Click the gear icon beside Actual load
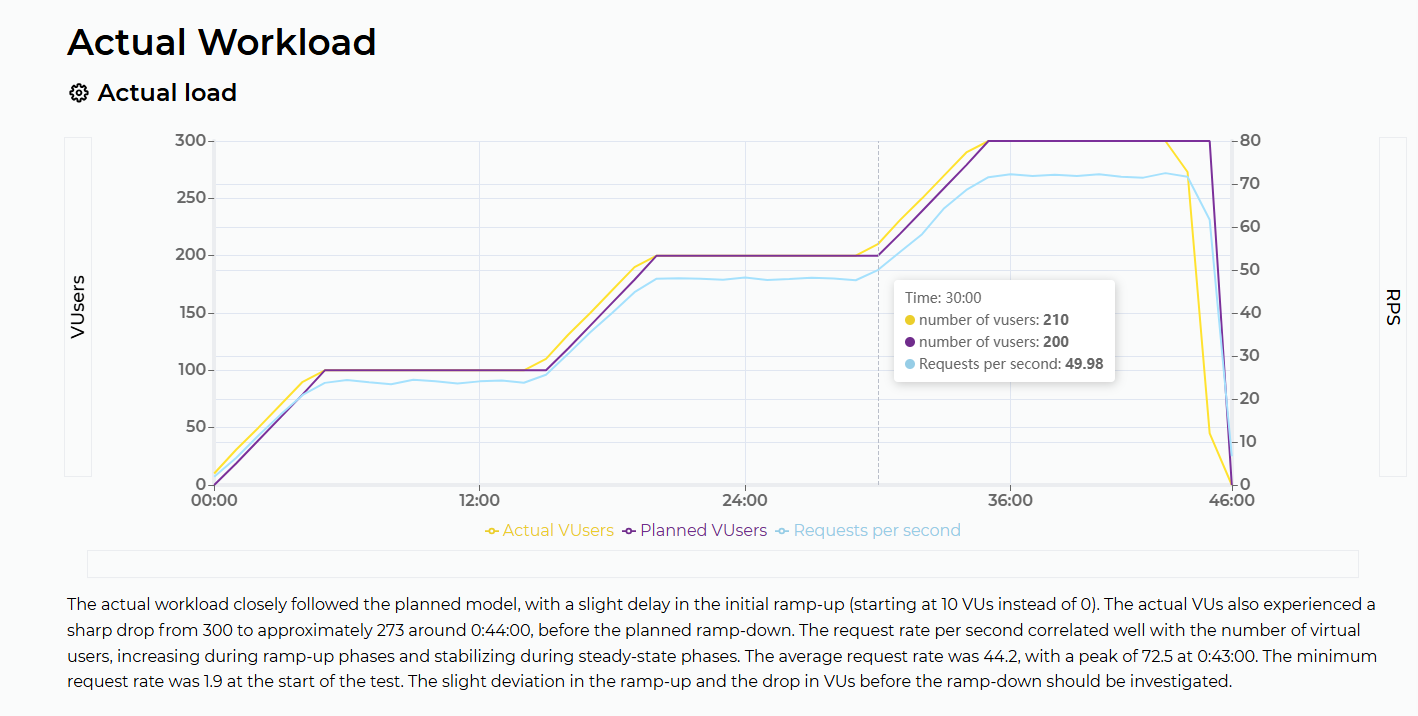 click(x=78, y=93)
